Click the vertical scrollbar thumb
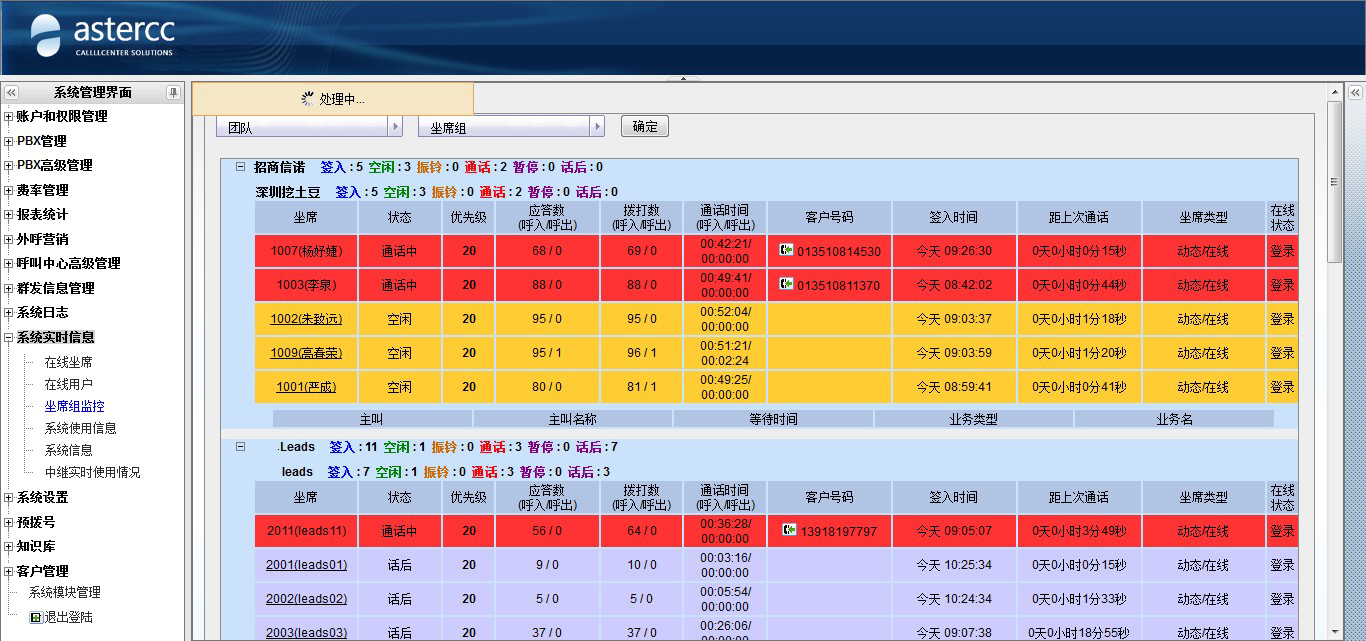Viewport: 1366px width, 641px height. click(x=1334, y=180)
